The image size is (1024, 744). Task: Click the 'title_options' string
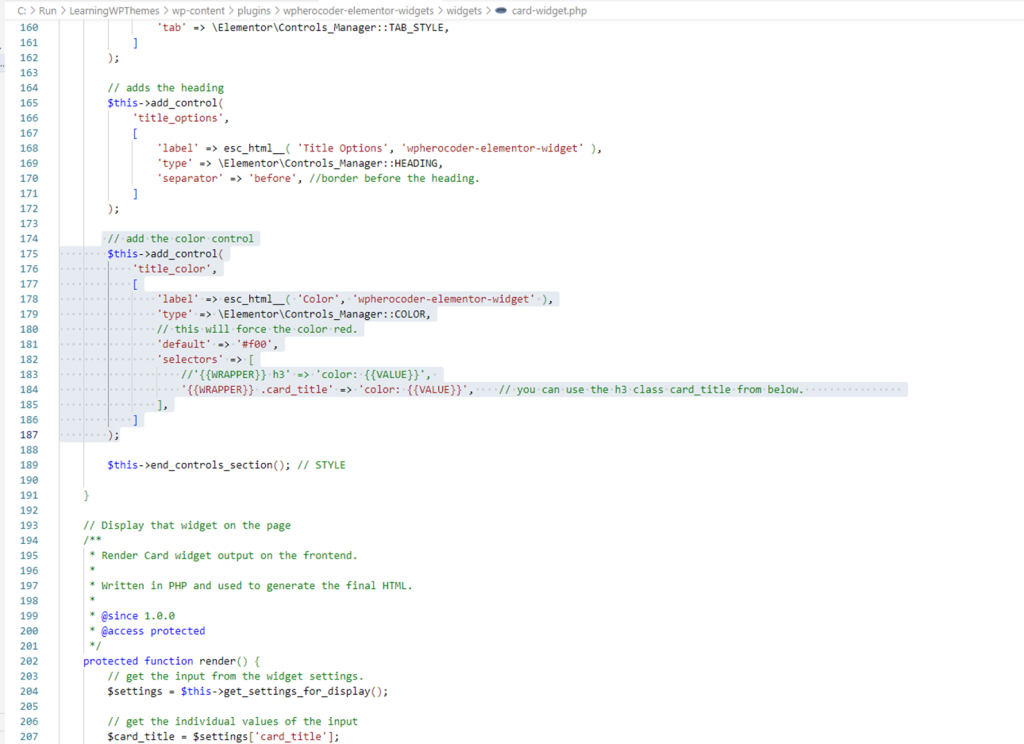(178, 118)
